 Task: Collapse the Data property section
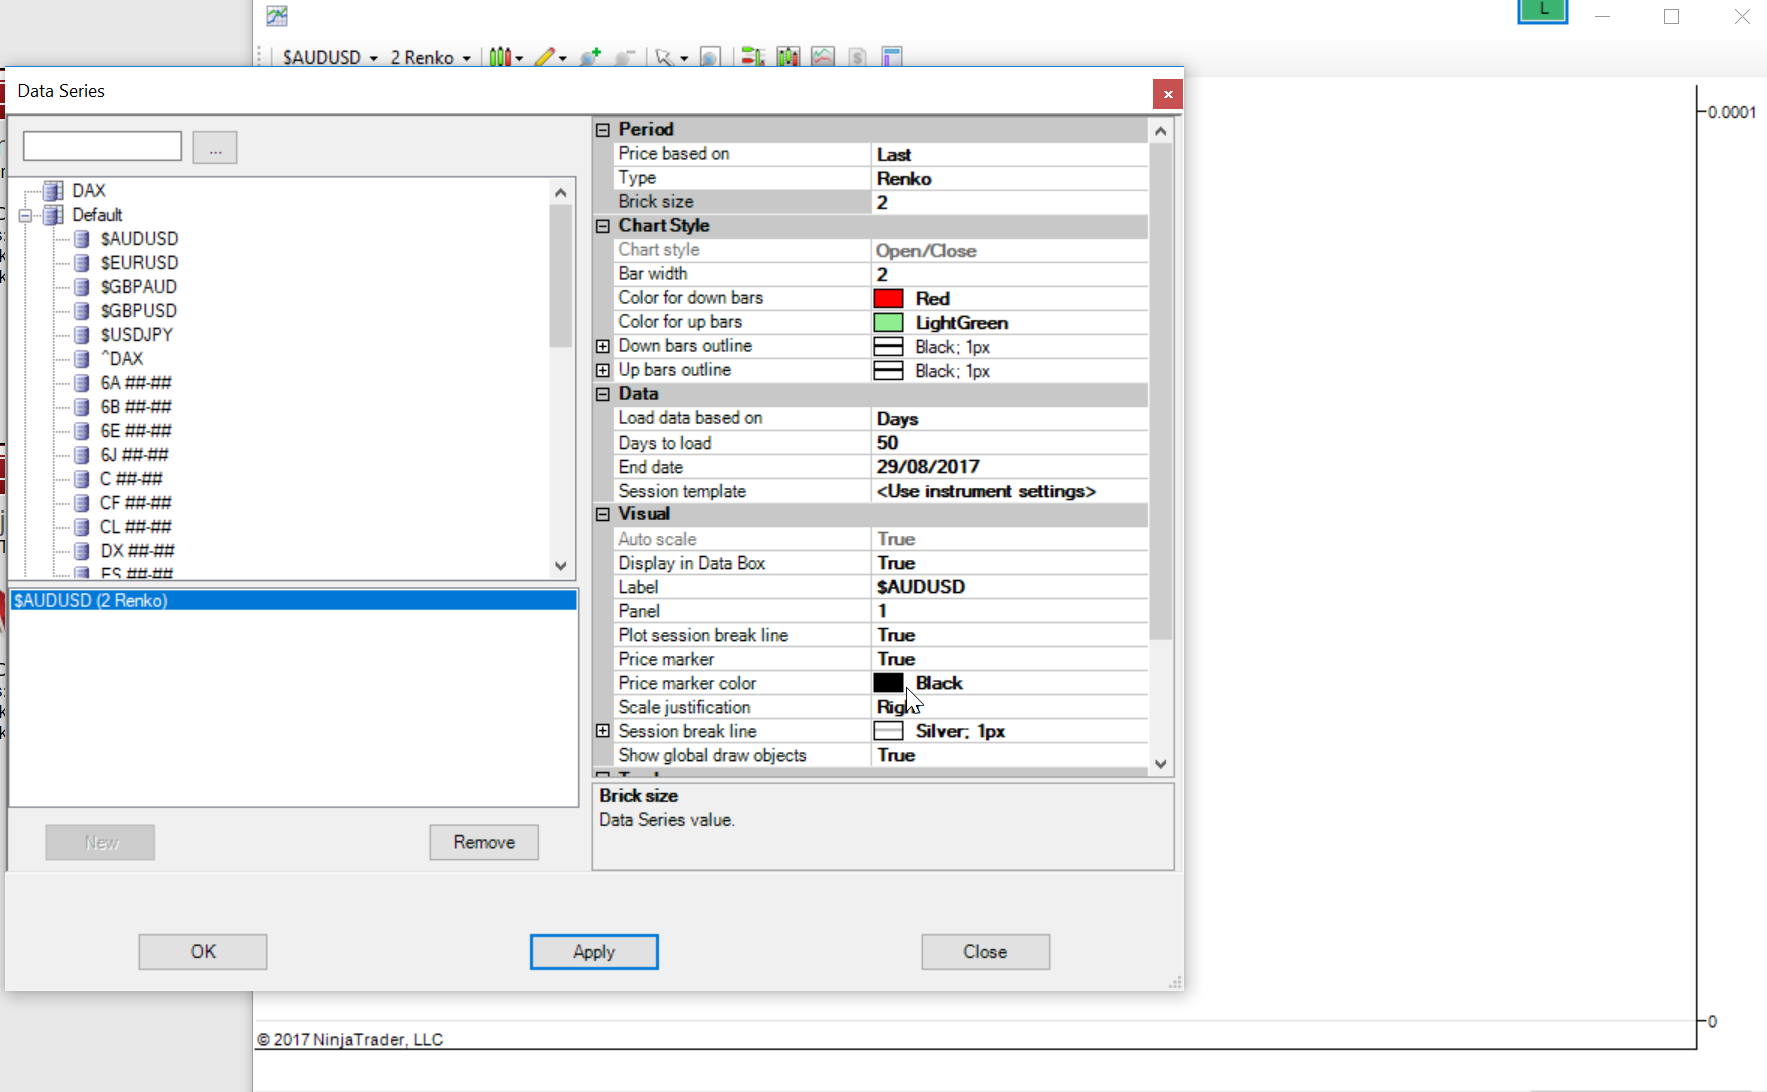pyautogui.click(x=603, y=394)
